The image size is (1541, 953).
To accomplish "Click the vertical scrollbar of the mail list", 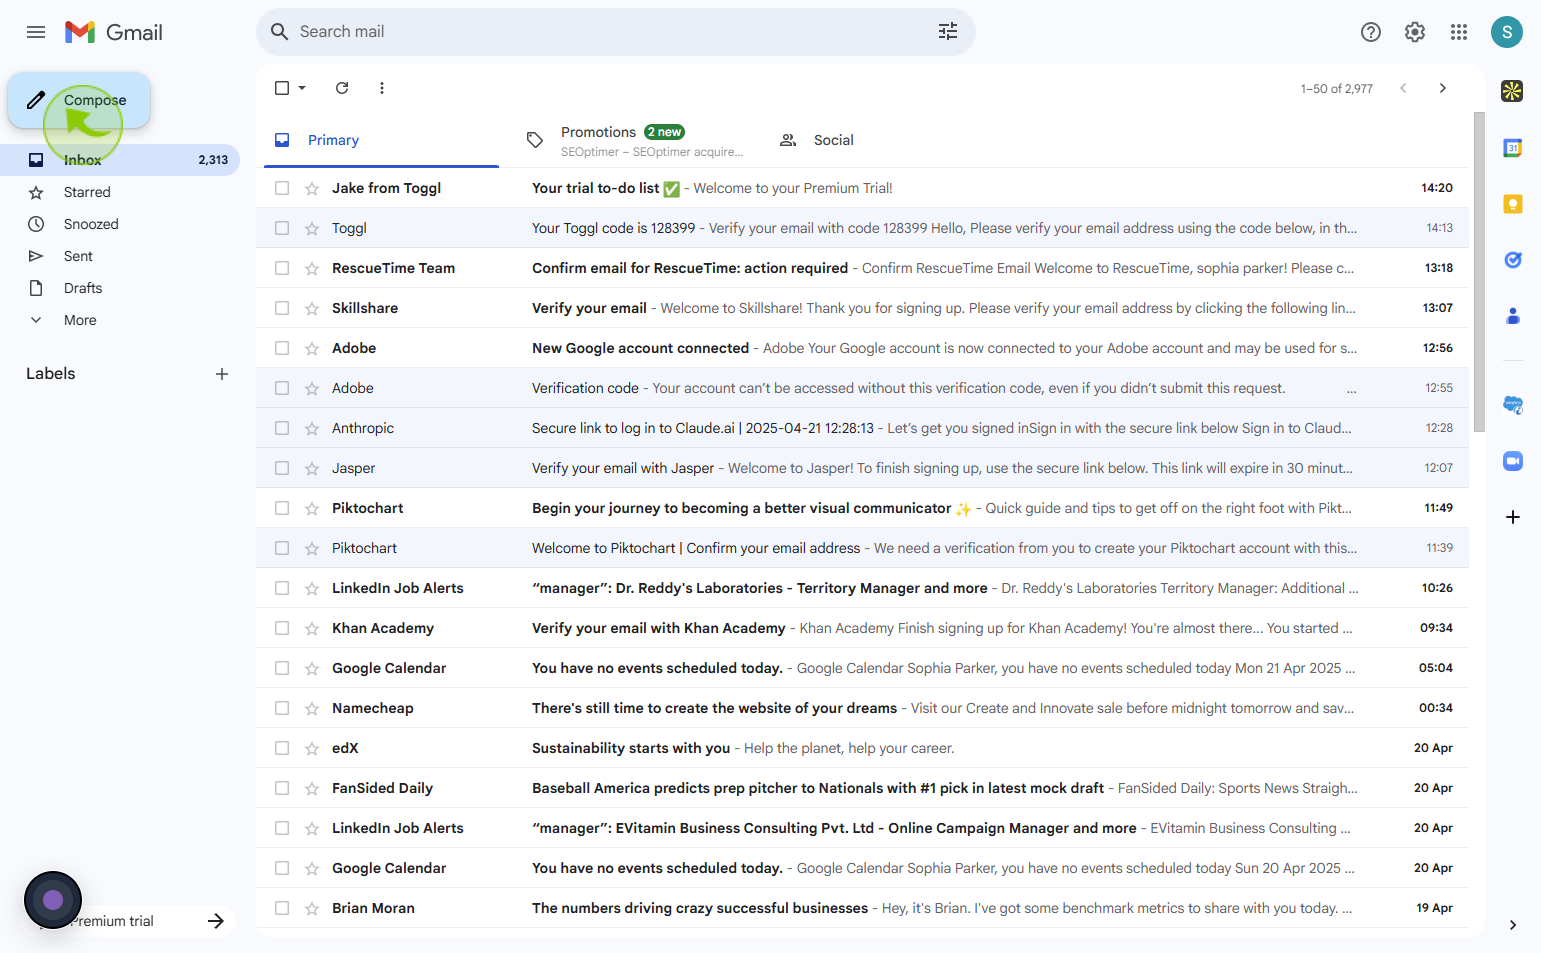I will click(x=1479, y=272).
